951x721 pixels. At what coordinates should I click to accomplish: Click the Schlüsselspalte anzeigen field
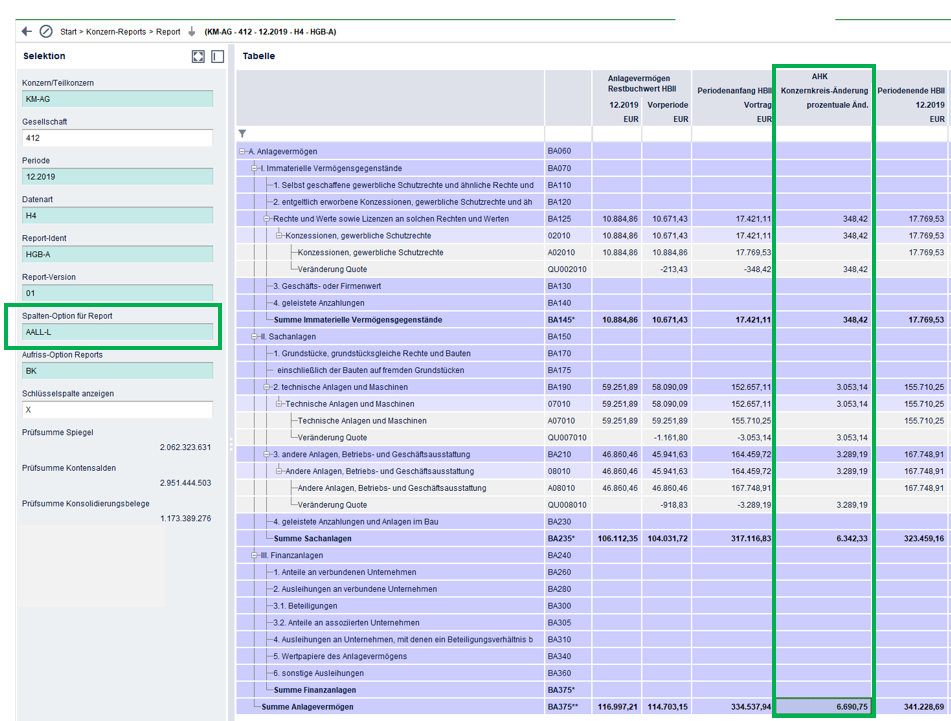pos(117,410)
